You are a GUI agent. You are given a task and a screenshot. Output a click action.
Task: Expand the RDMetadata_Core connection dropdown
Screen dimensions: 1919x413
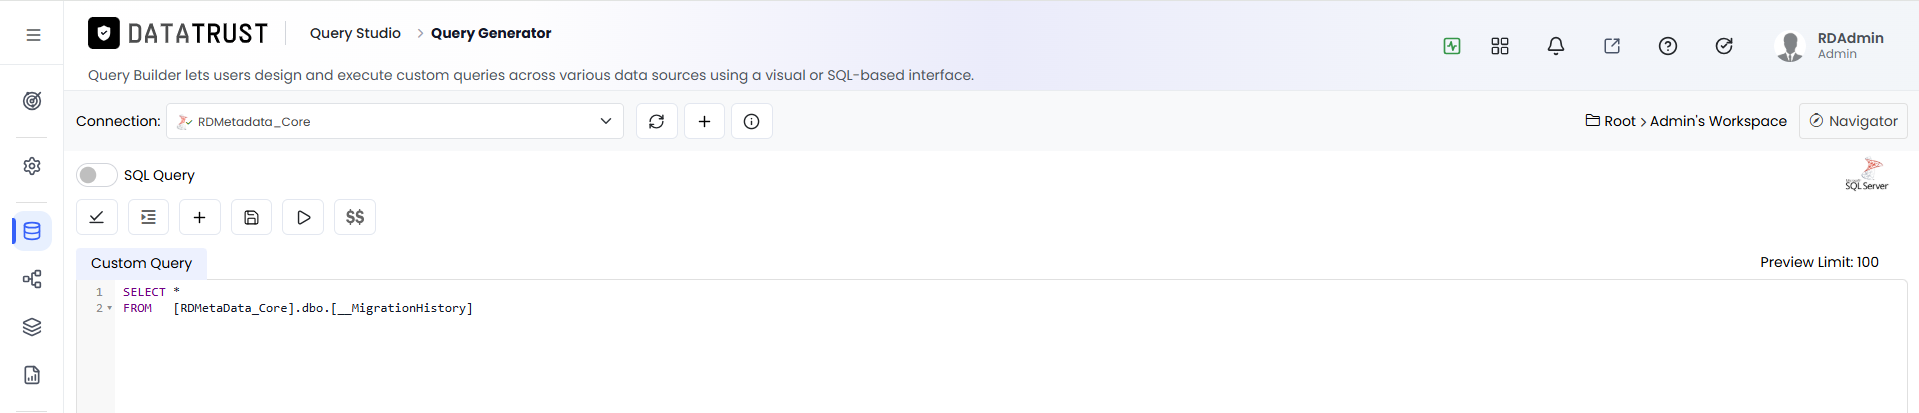[x=395, y=121]
